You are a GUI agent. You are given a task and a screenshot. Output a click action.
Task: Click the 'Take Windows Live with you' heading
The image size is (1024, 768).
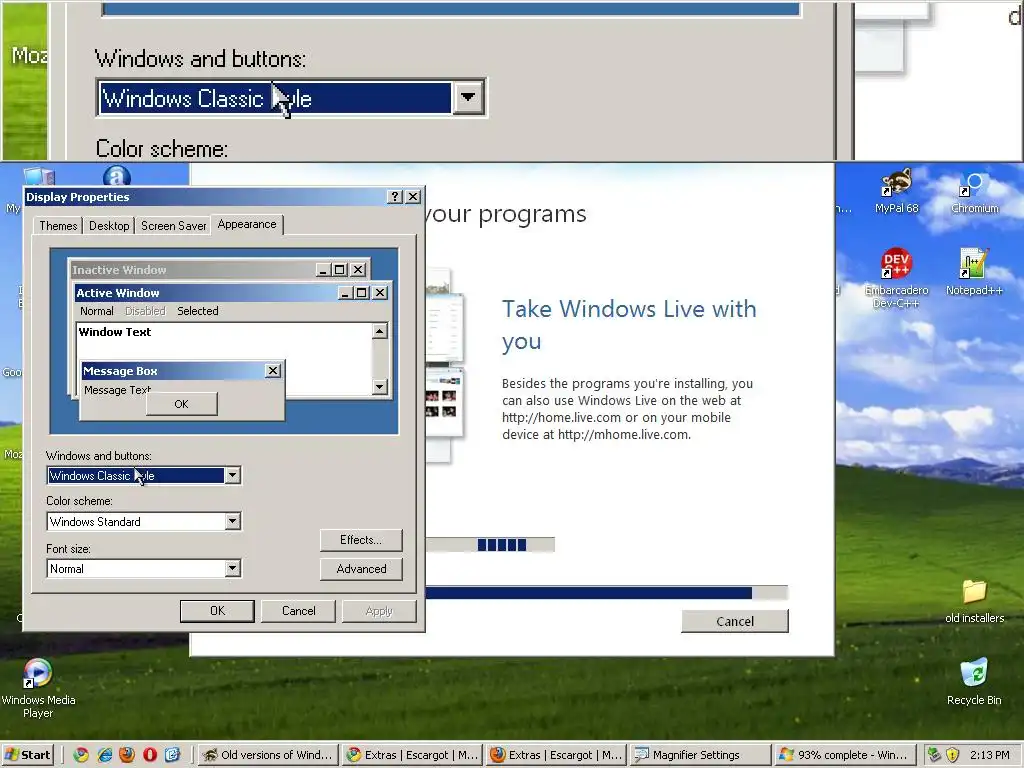coord(629,325)
